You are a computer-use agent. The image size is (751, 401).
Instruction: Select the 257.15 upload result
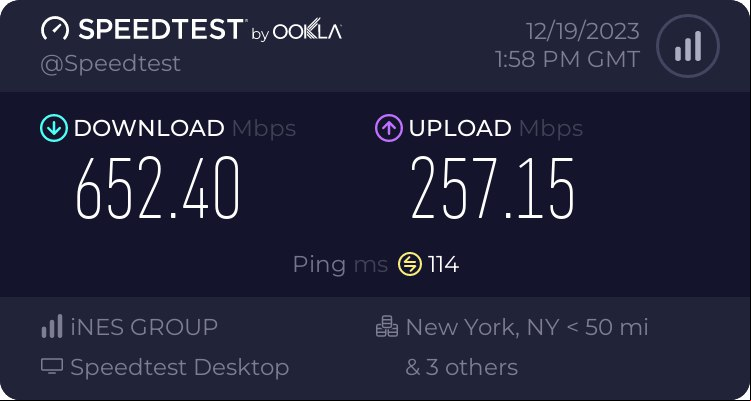tap(492, 189)
